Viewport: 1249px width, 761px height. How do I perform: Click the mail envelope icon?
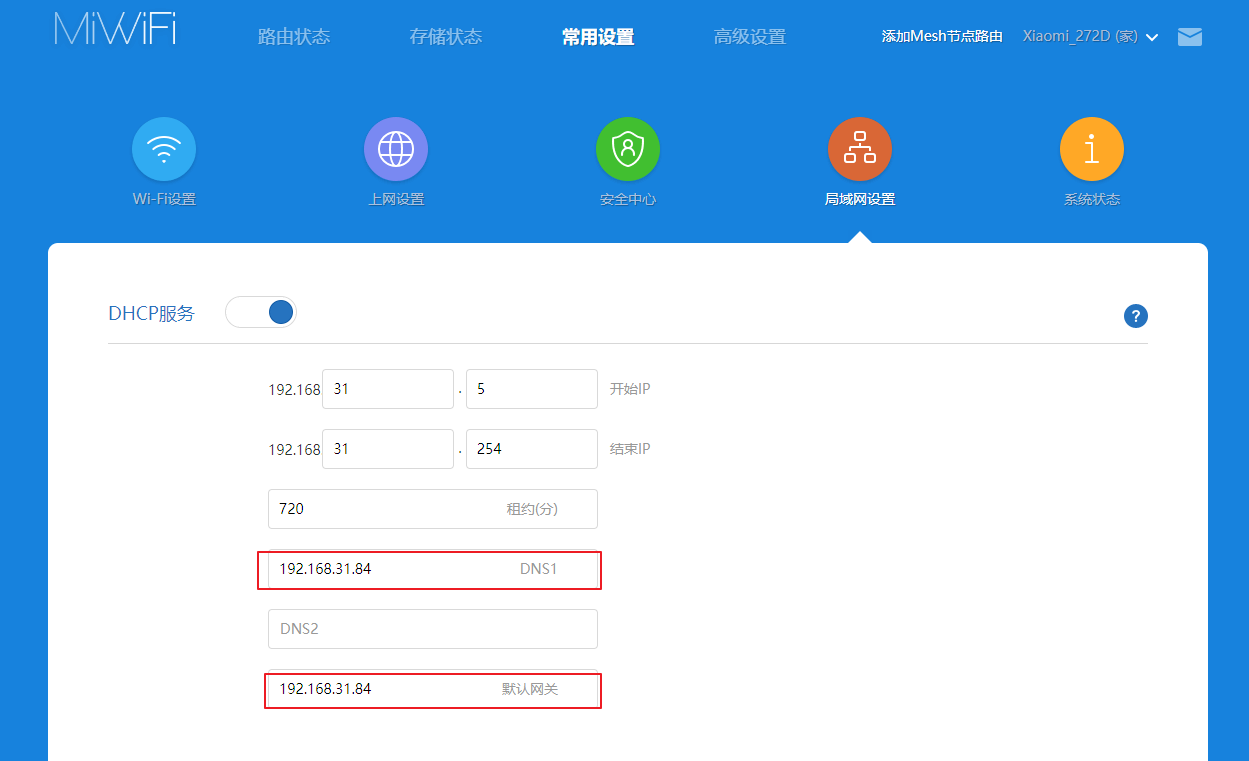click(1190, 37)
